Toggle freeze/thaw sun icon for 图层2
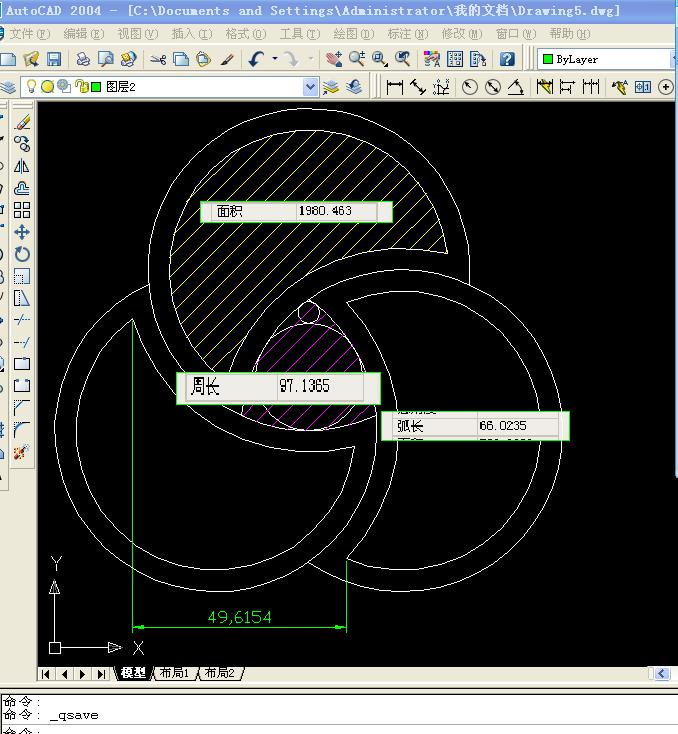The image size is (678, 734). point(47,87)
